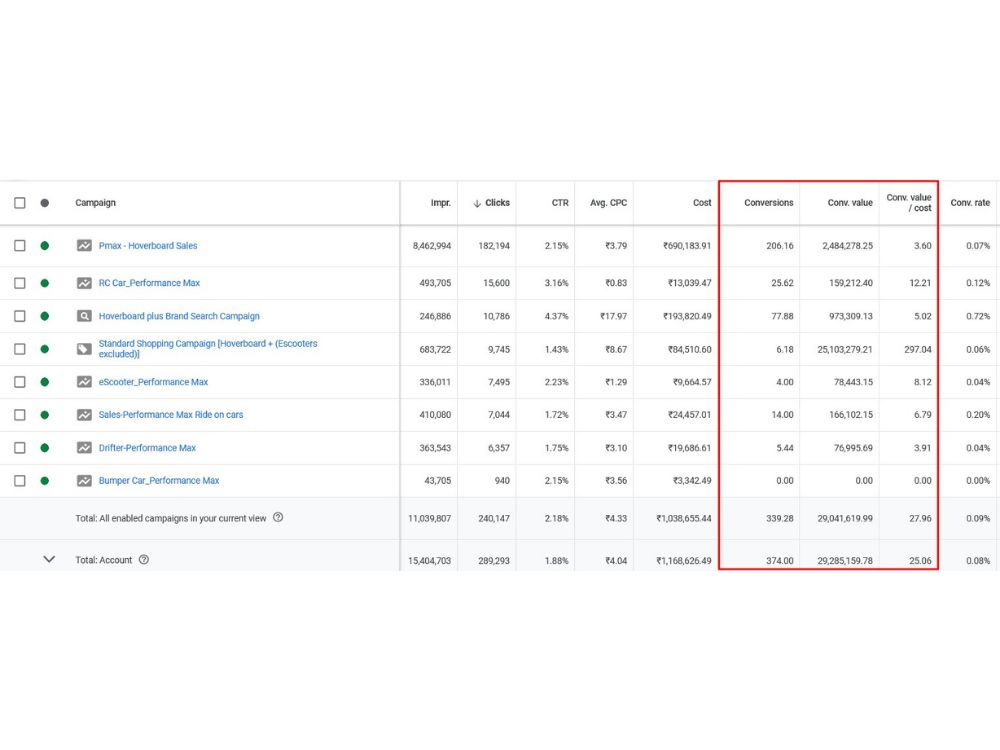Click the Shopping tag icon beside Standard Shopping Campaign
The image size is (1000, 750).
(x=84, y=349)
